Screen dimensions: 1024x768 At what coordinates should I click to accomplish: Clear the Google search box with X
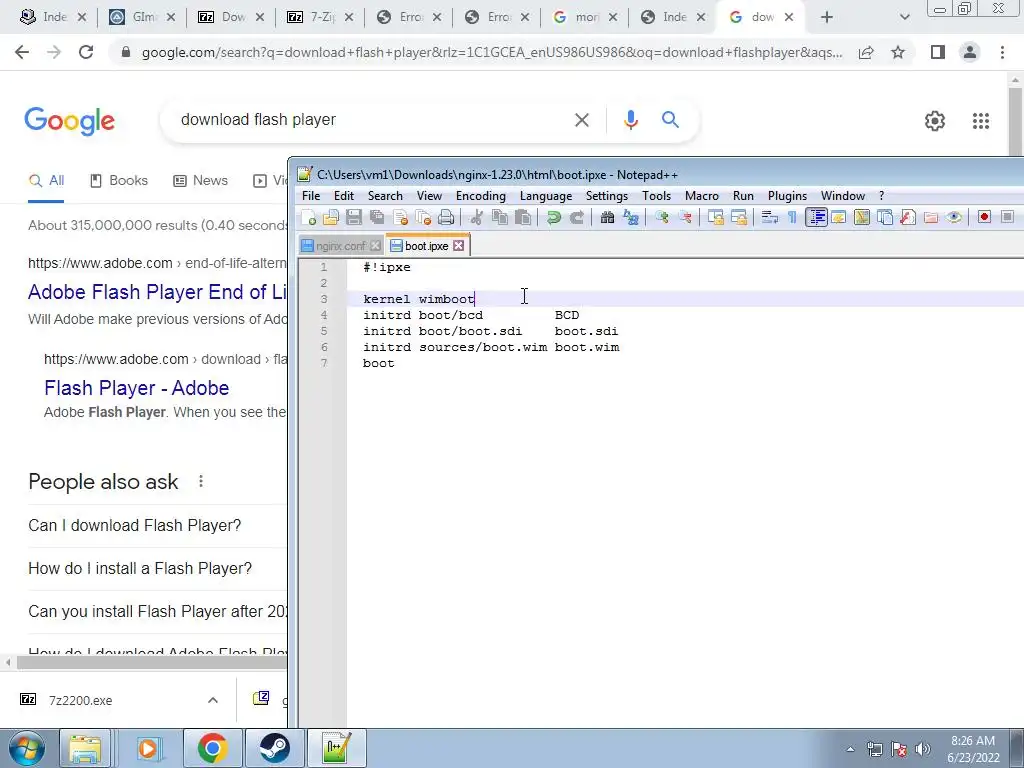tap(582, 120)
